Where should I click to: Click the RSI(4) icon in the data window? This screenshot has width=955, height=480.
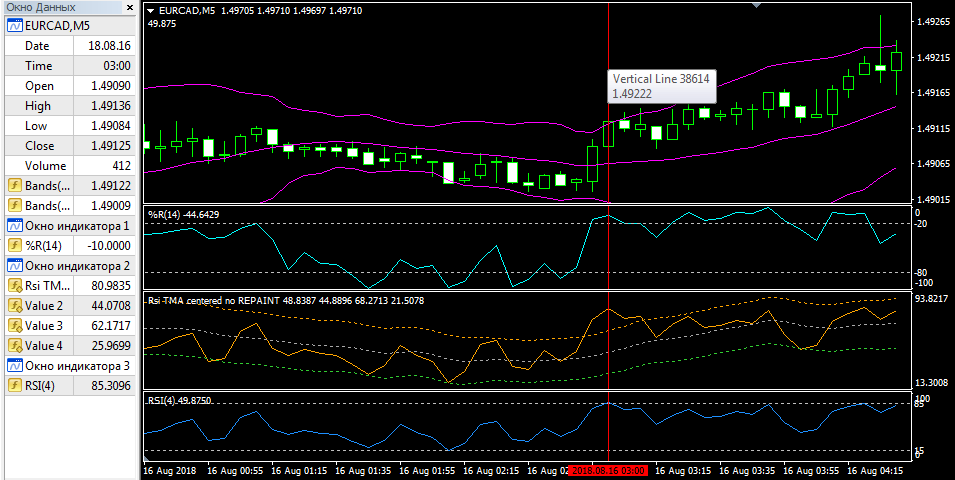click(15, 386)
